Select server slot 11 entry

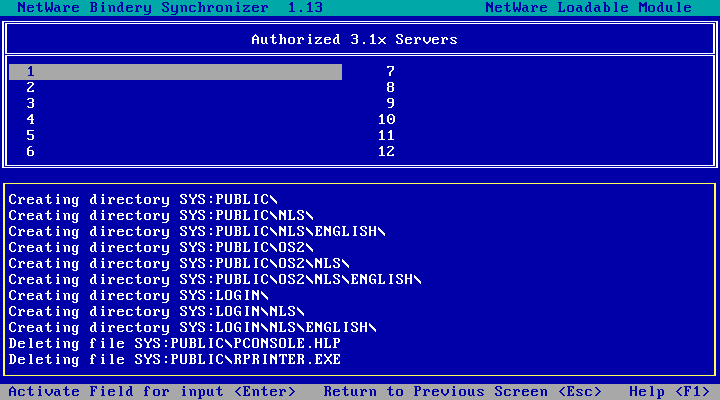point(386,135)
